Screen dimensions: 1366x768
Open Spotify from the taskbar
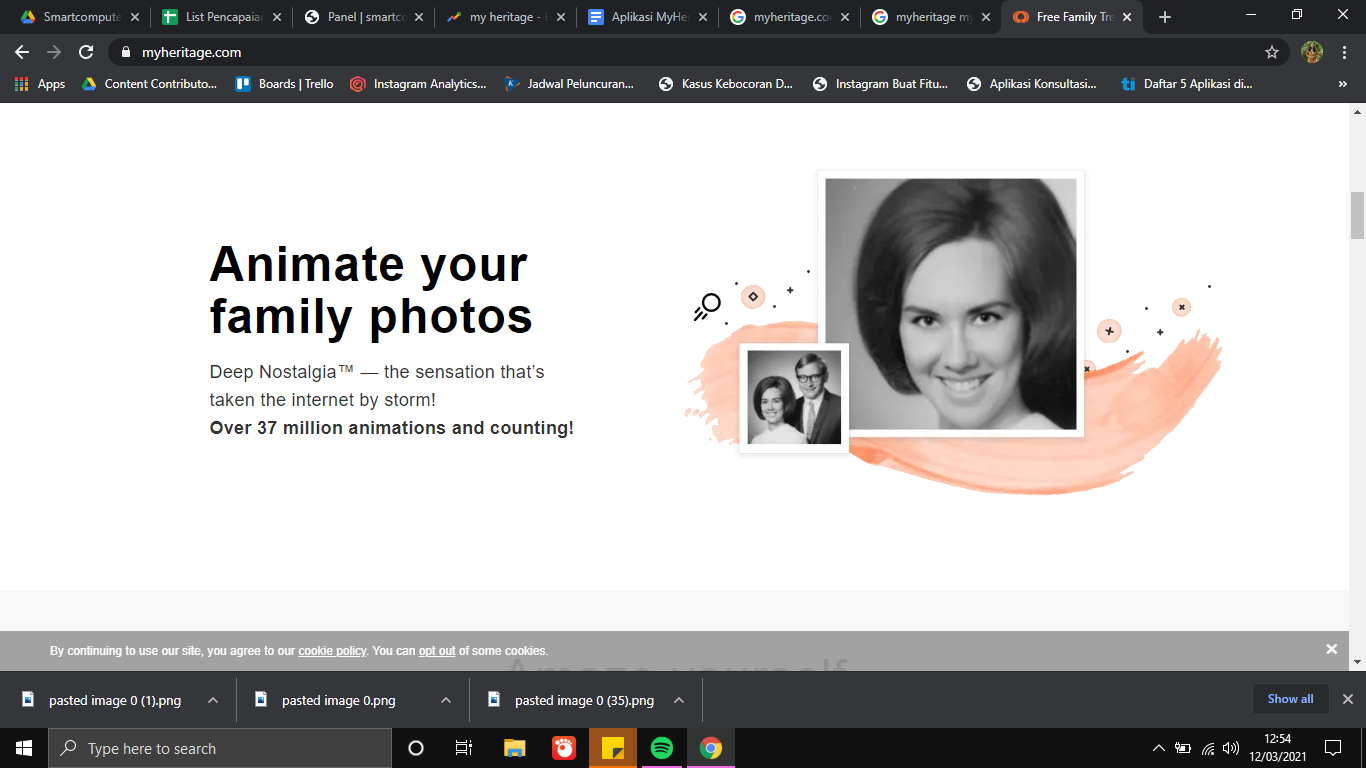(x=662, y=748)
